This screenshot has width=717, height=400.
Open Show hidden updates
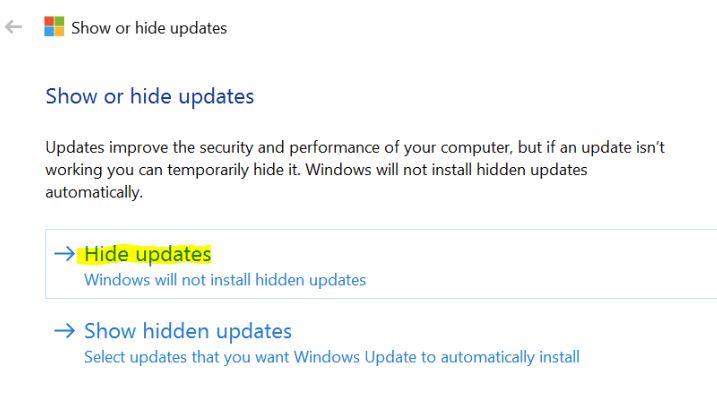tap(188, 331)
